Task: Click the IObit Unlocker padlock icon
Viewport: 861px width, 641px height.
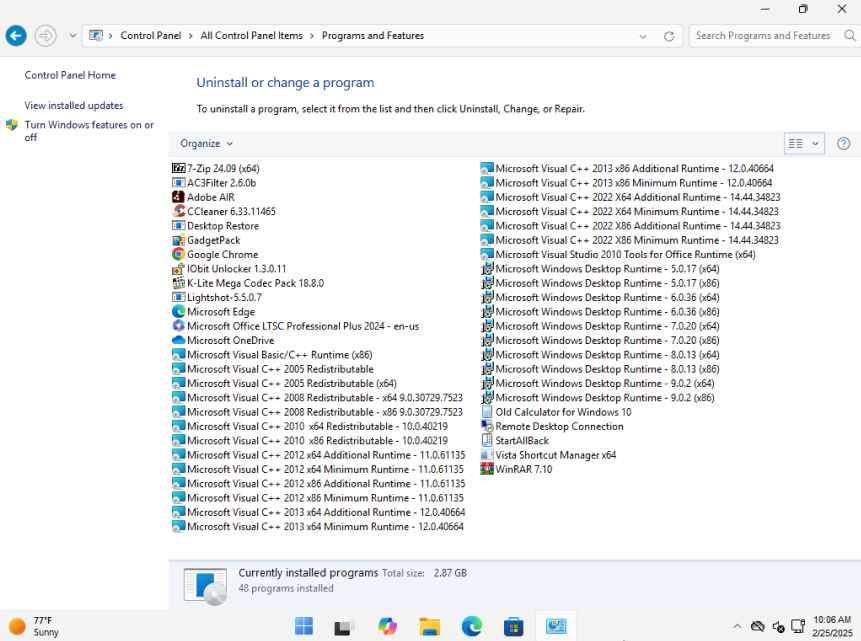Action: coord(178,269)
